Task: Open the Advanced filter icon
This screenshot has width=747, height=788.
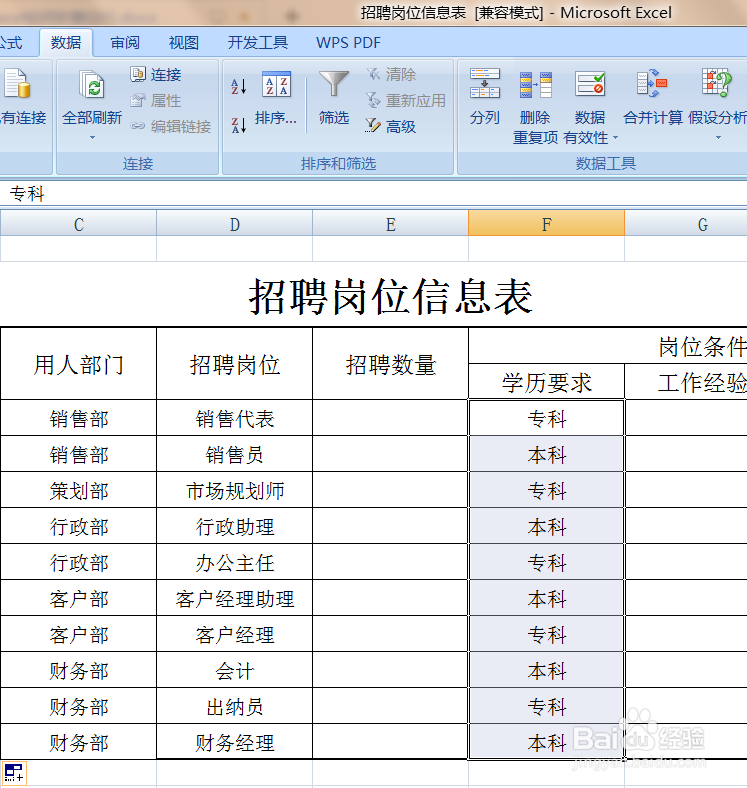Action: click(x=374, y=126)
